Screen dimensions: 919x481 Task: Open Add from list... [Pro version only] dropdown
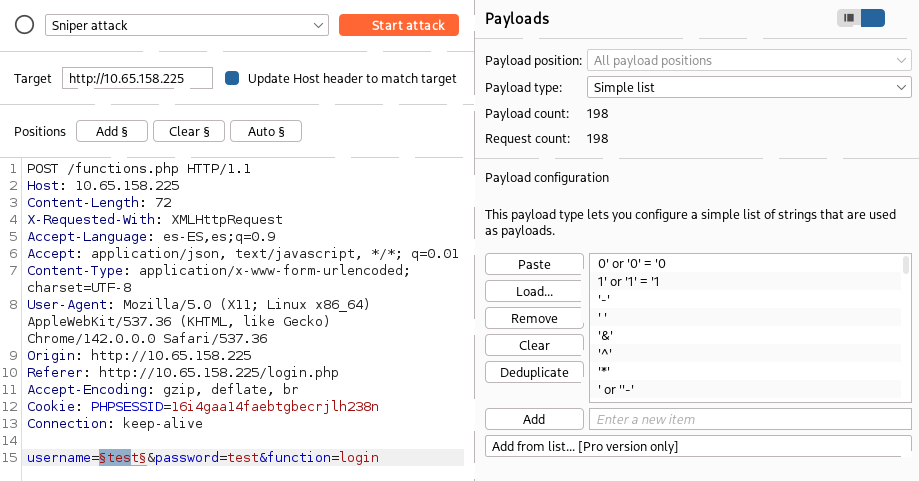tap(698, 446)
